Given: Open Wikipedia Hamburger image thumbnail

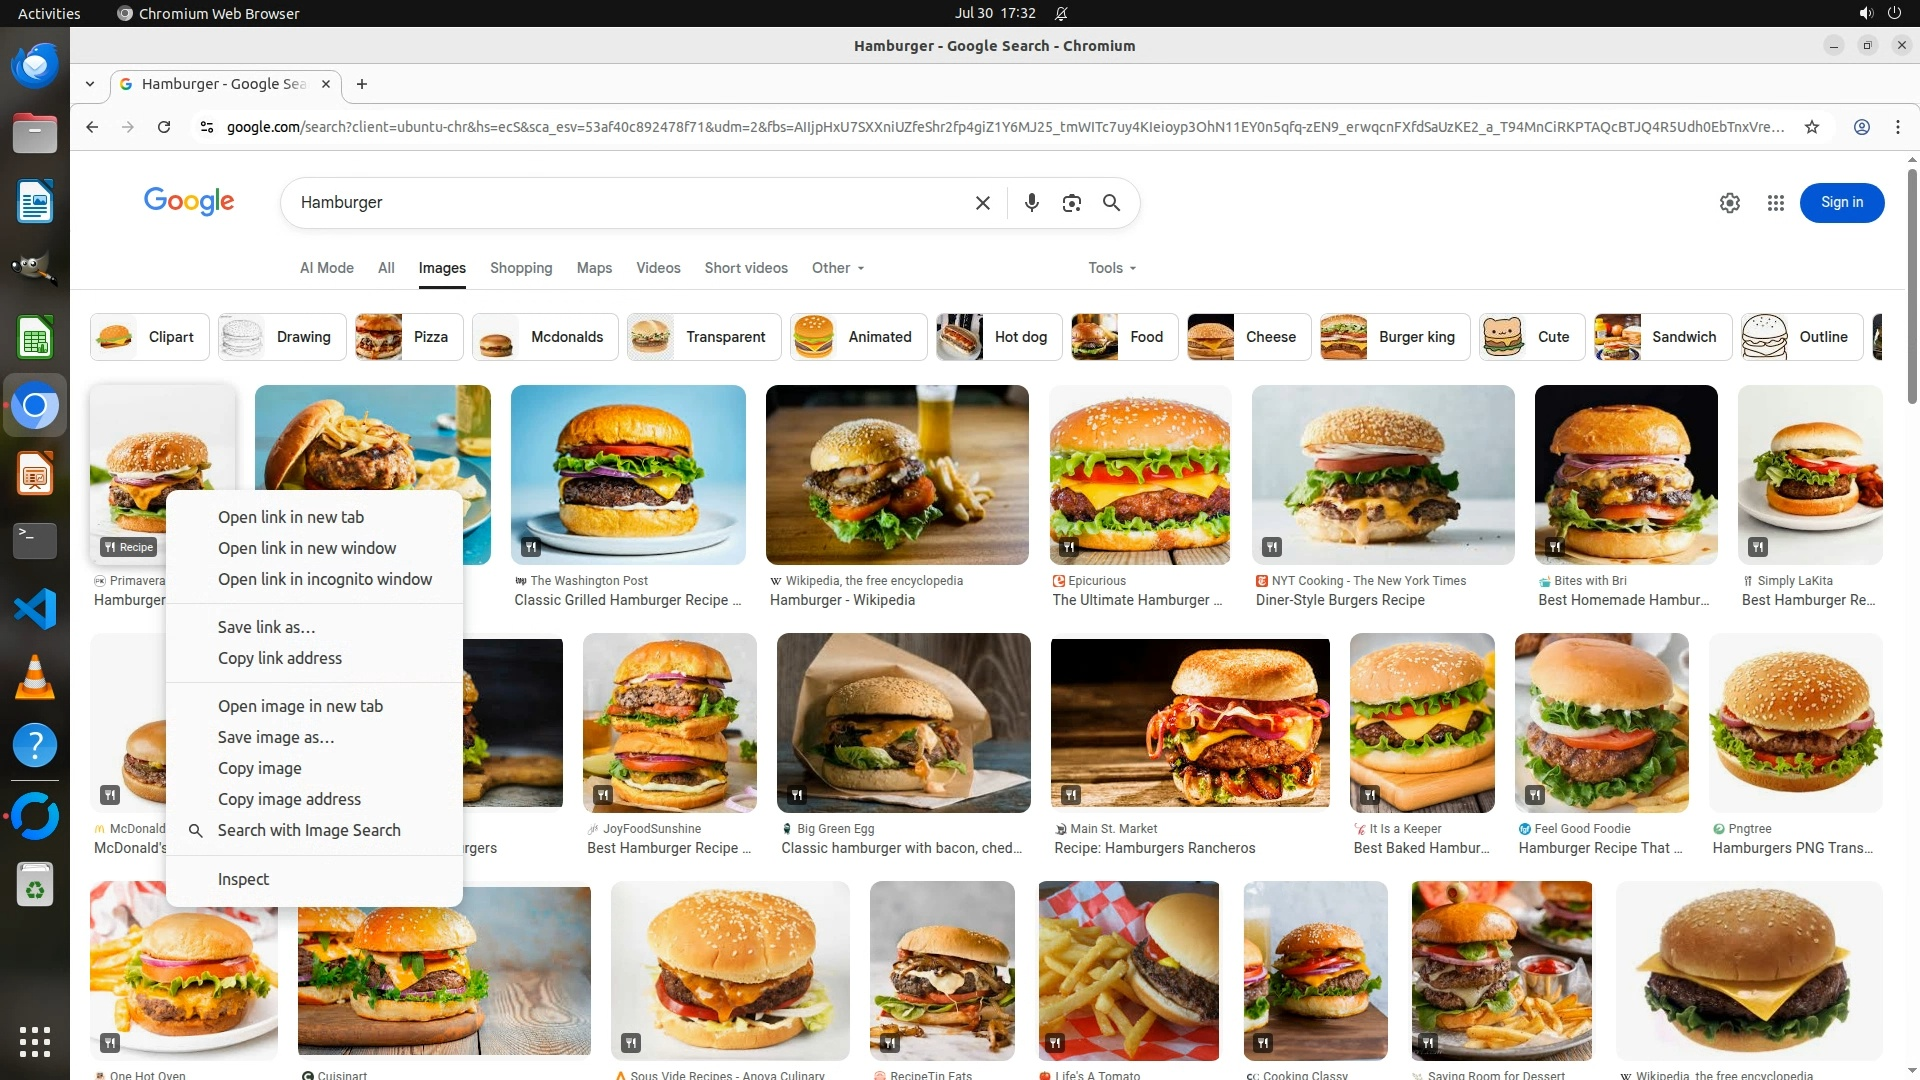Looking at the screenshot, I should click(896, 475).
